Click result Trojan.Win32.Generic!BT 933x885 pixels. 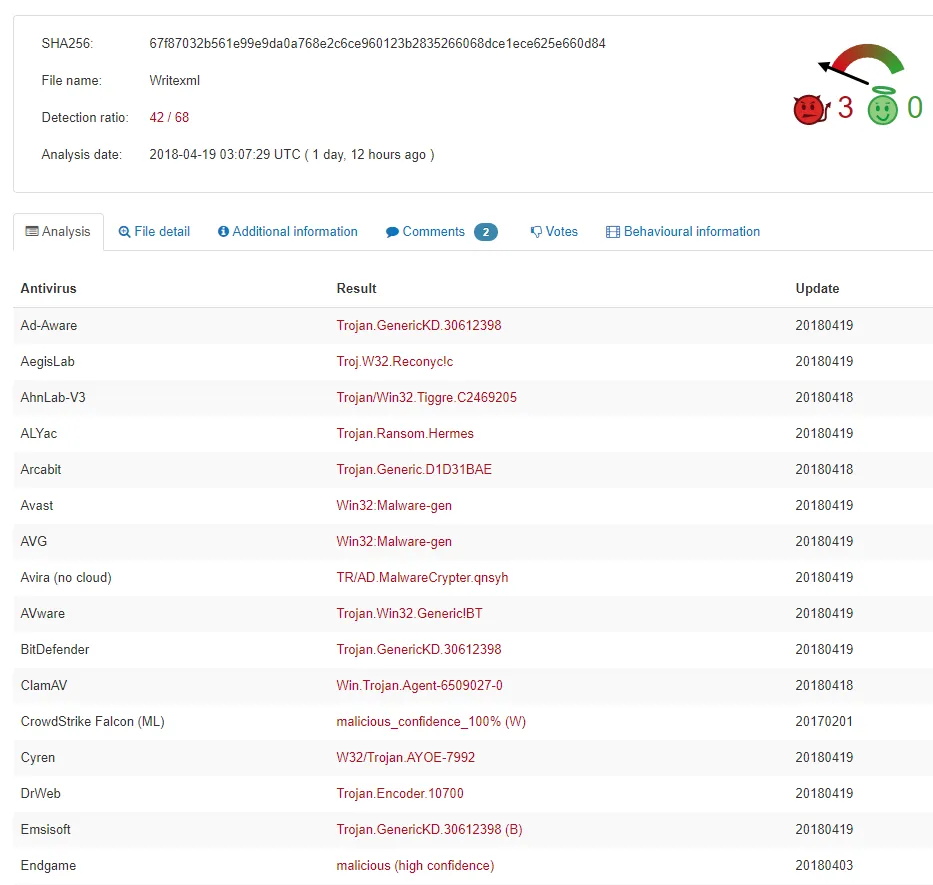[x=409, y=614]
